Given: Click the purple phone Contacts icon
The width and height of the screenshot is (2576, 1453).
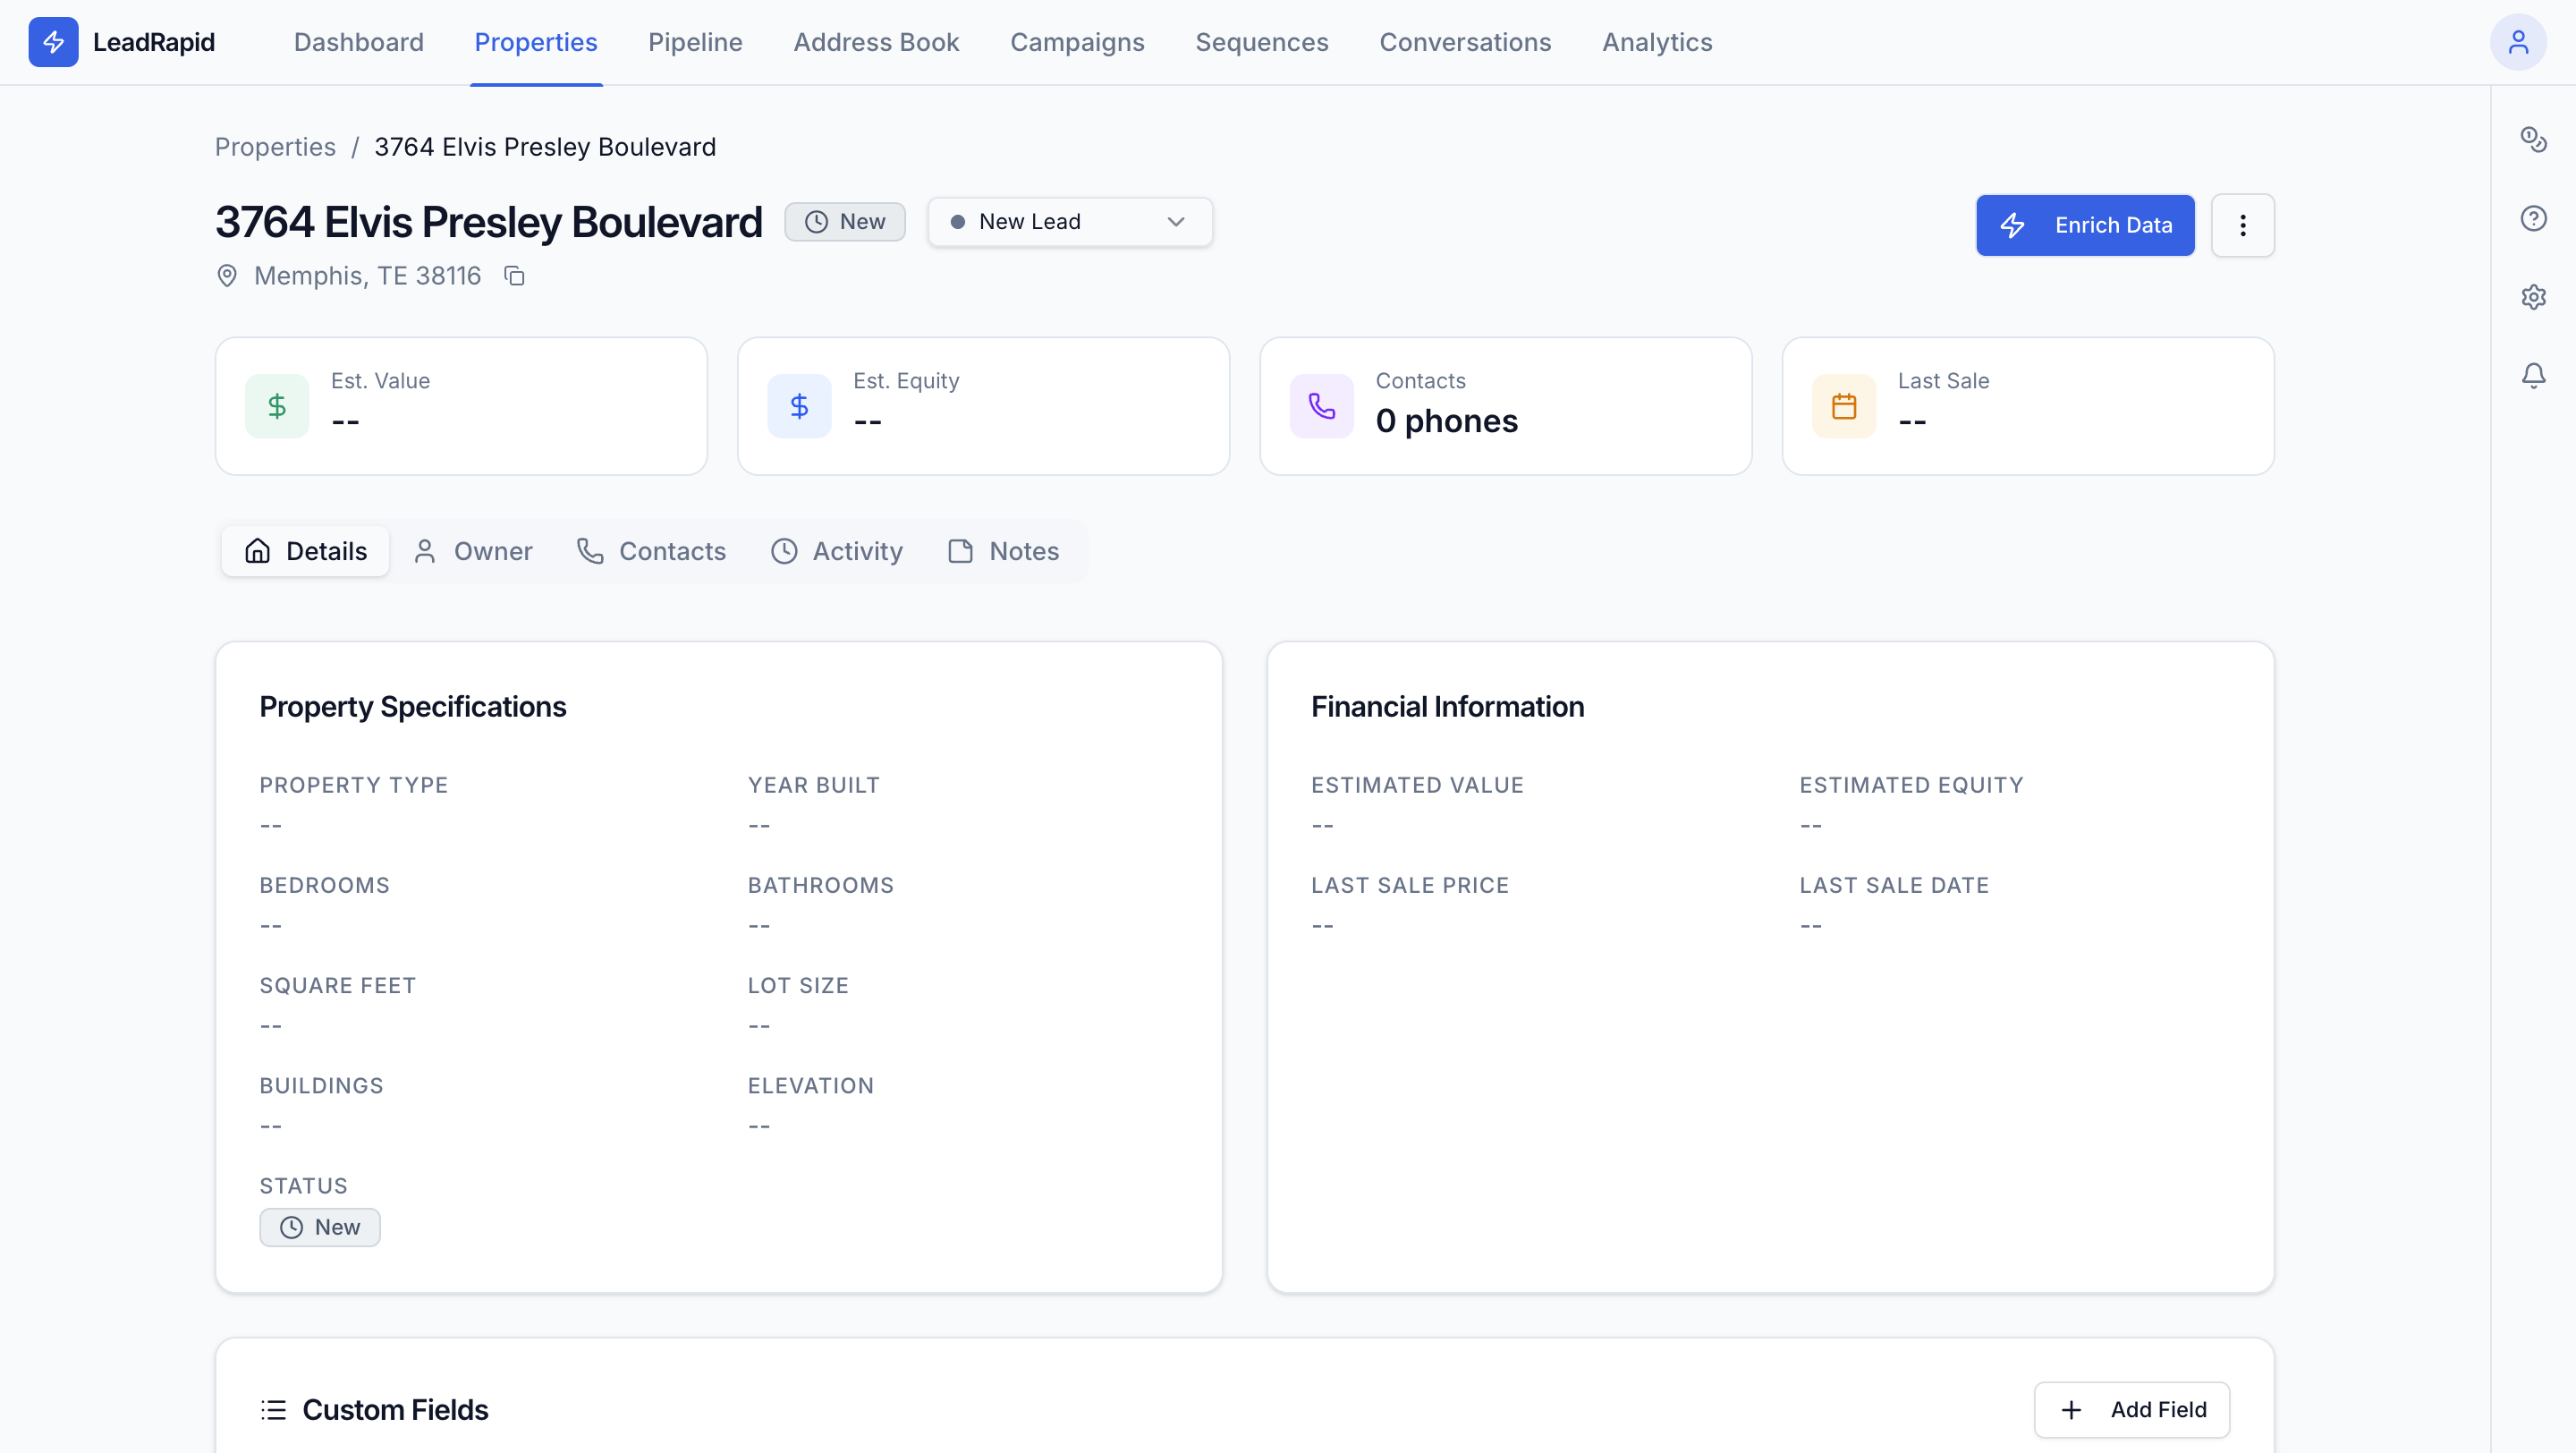Looking at the screenshot, I should (1321, 406).
